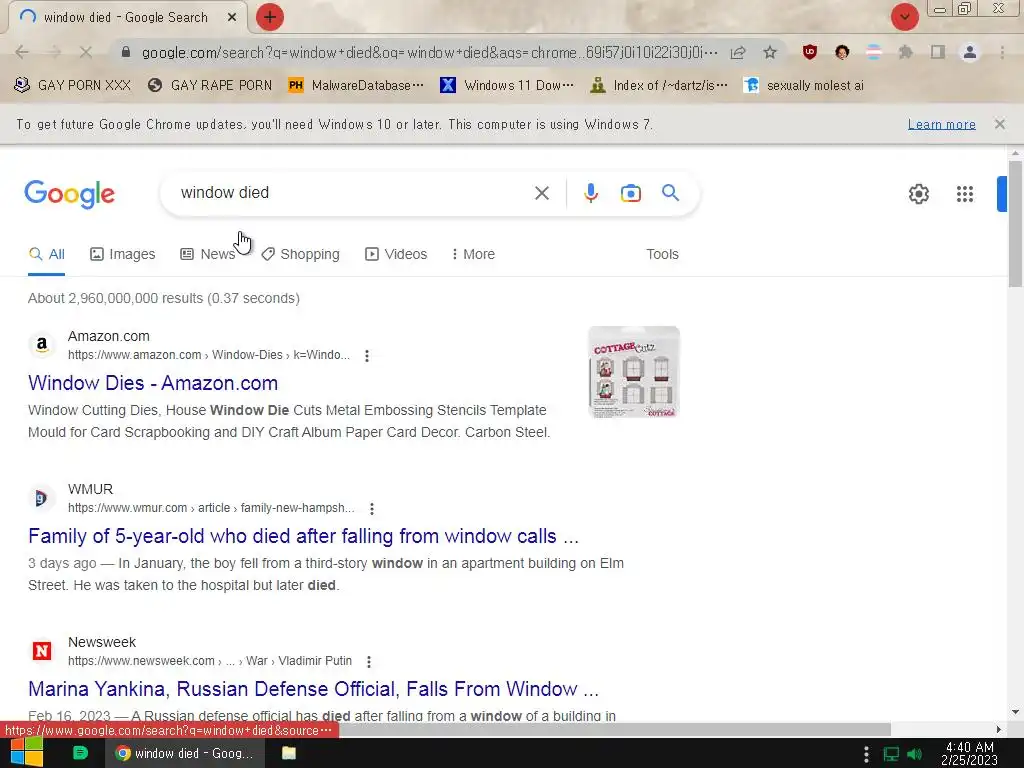Switch to the Shopping tab
Screen dimensions: 1024x768
click(x=300, y=254)
